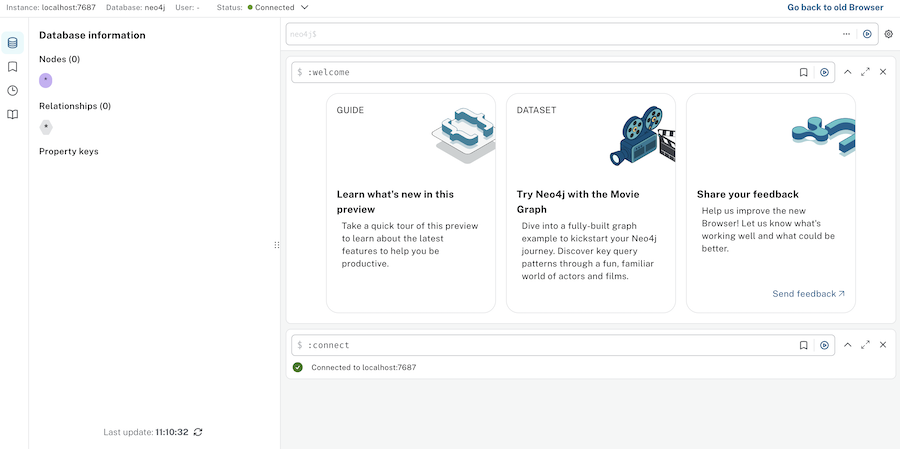Open the settings gear next to editor
Viewport: 900px width, 449px height.
889,34
